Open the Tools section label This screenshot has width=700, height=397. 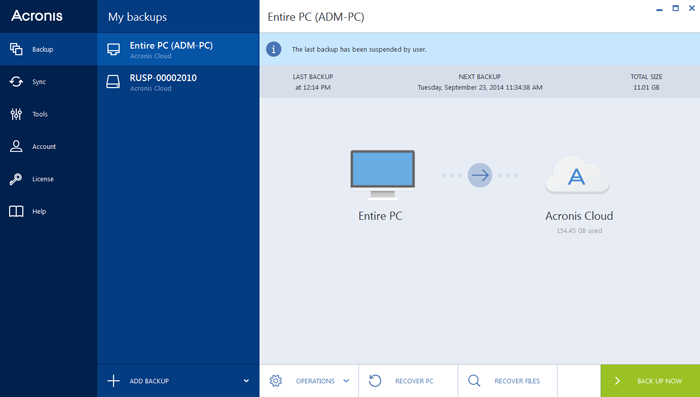tap(40, 114)
